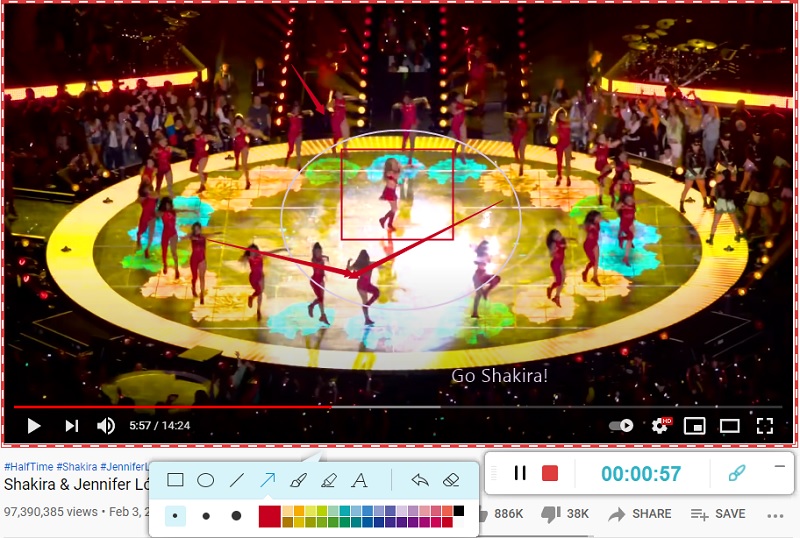Pick the black color swatch
800x538 pixels.
coord(459,511)
